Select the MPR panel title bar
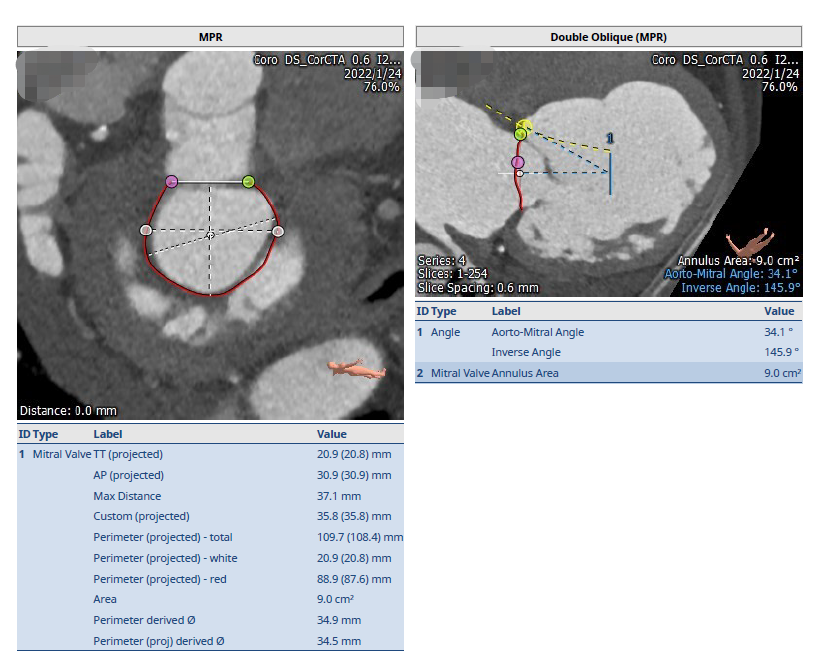 (210, 37)
